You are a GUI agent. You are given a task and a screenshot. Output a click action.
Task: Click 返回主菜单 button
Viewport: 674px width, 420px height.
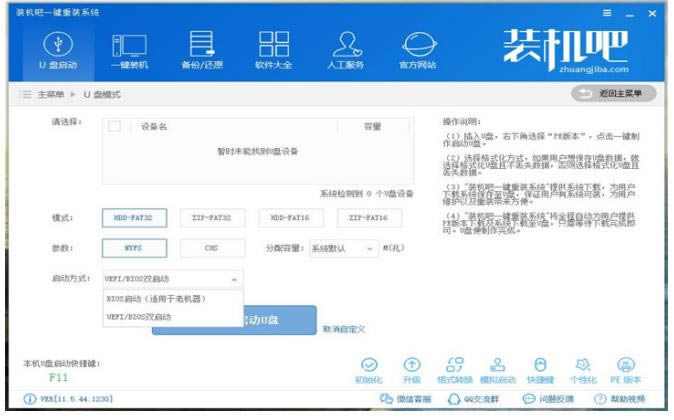[613, 93]
